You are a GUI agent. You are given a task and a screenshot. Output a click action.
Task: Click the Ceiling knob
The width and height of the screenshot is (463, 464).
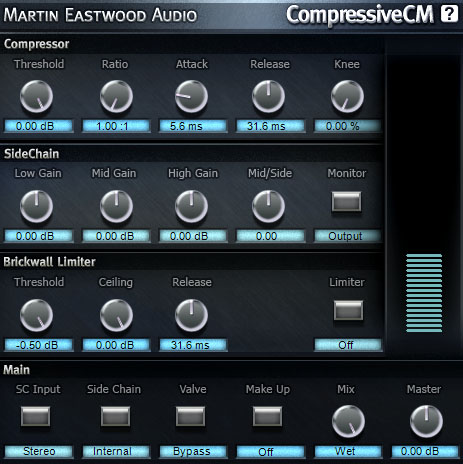point(116,315)
